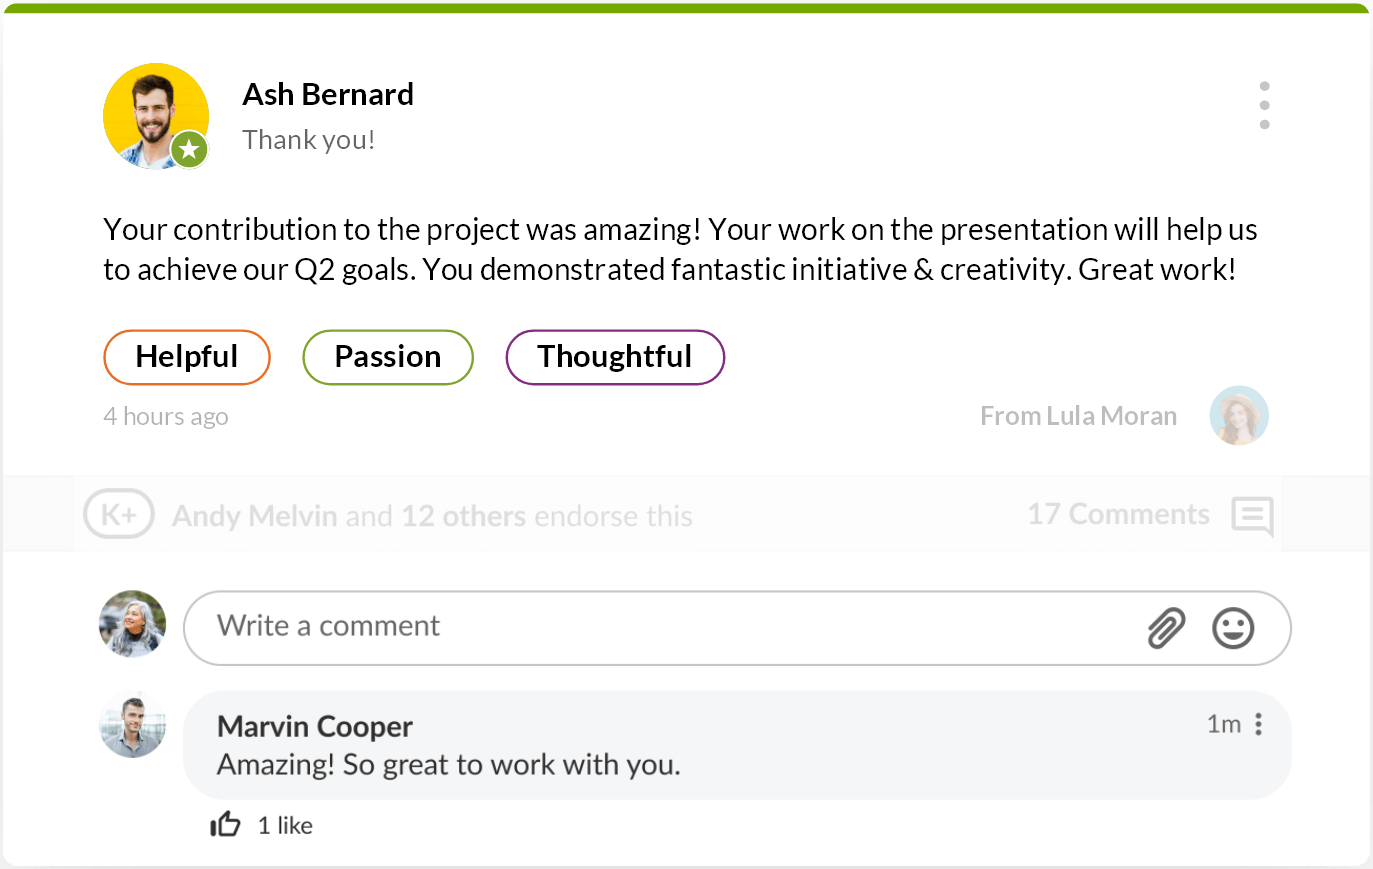Click the Write a comment field
The image size is (1373, 869).
click(x=500, y=626)
